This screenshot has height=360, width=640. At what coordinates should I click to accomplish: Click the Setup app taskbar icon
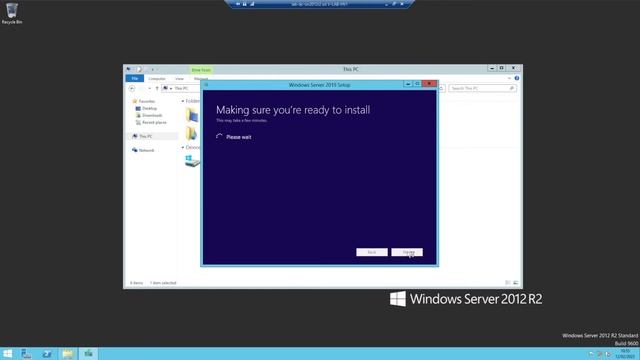[x=89, y=353]
